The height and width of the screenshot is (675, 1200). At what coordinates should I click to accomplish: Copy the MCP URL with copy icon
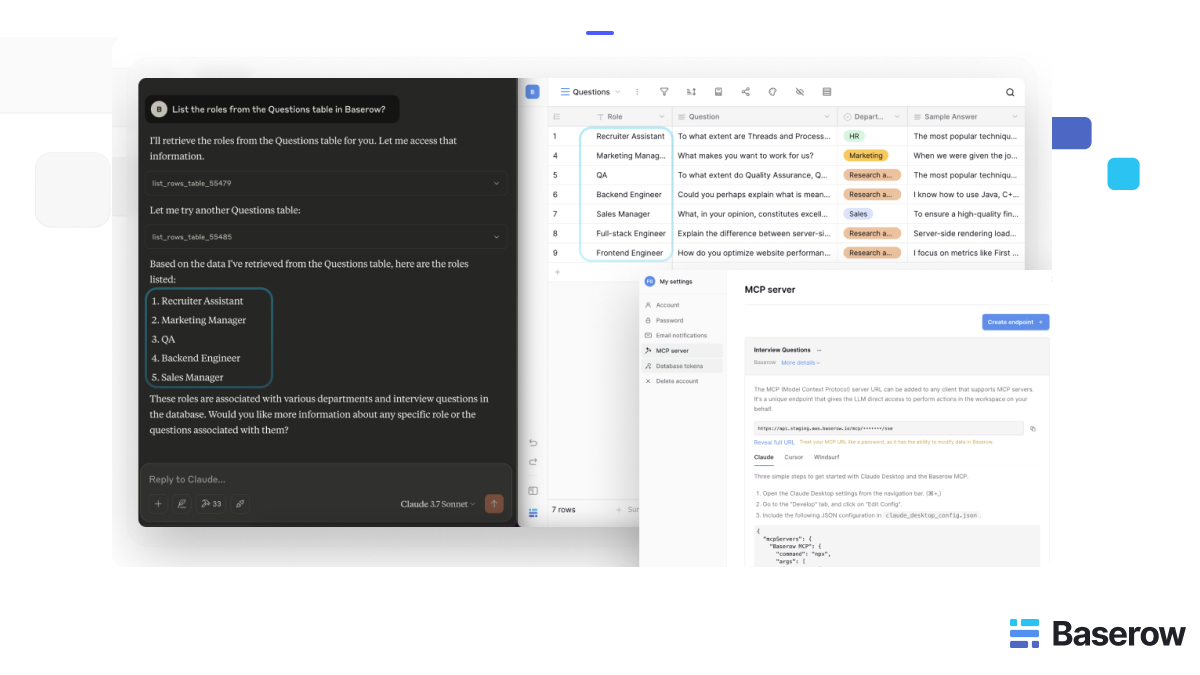(1033, 428)
